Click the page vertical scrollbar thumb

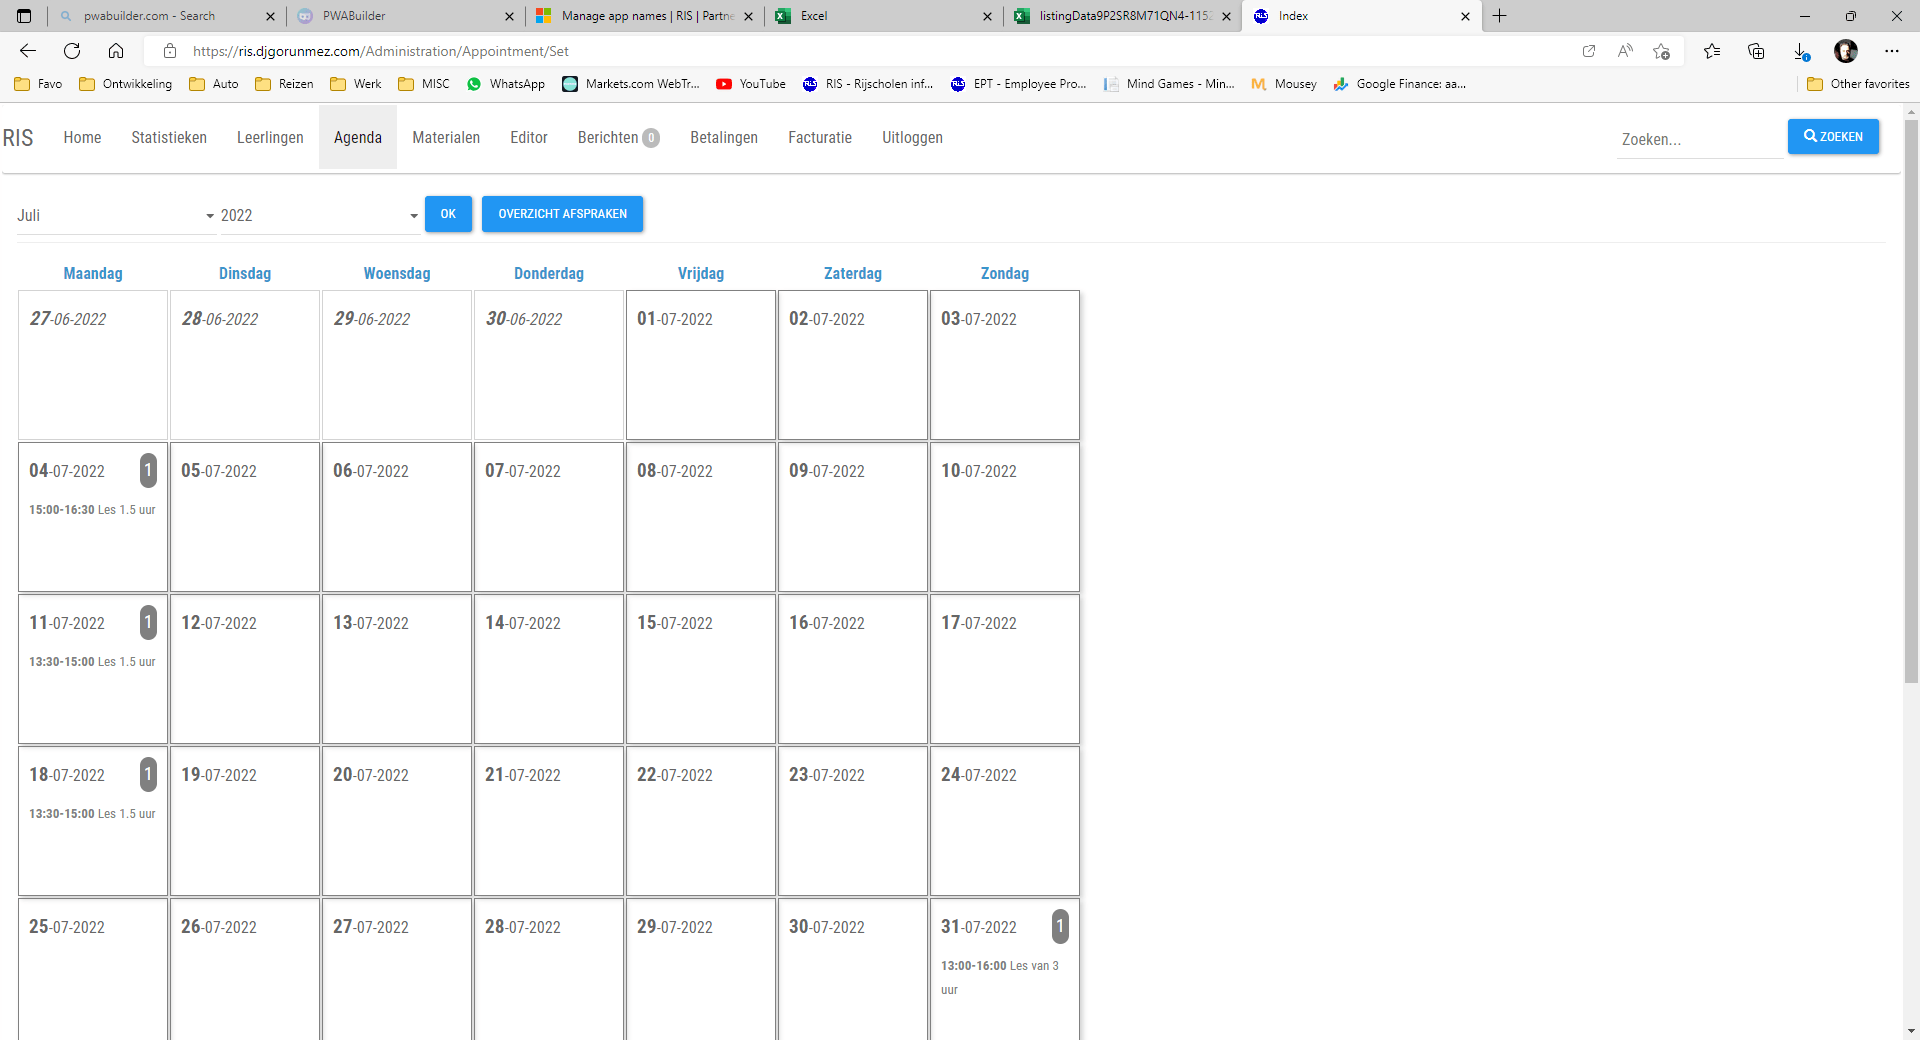(x=1911, y=400)
